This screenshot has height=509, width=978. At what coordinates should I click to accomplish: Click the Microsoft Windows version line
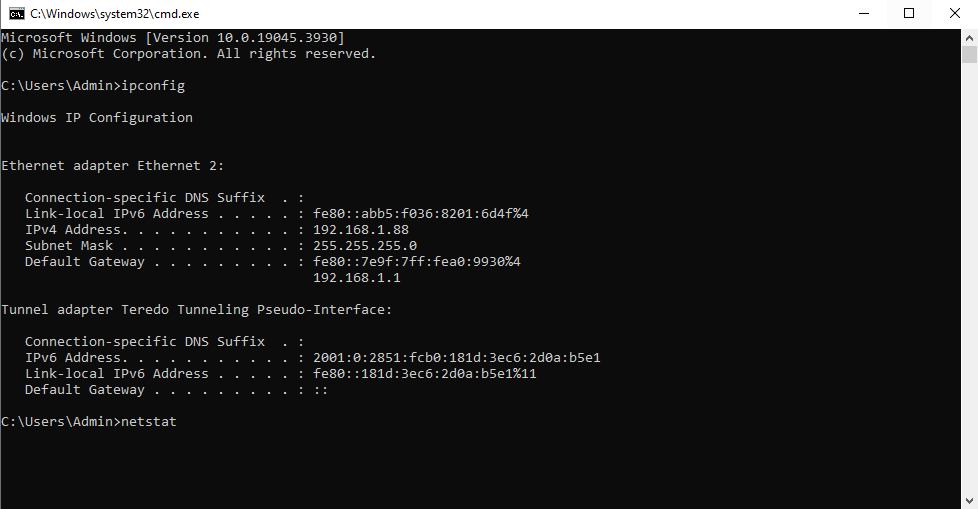(x=172, y=37)
